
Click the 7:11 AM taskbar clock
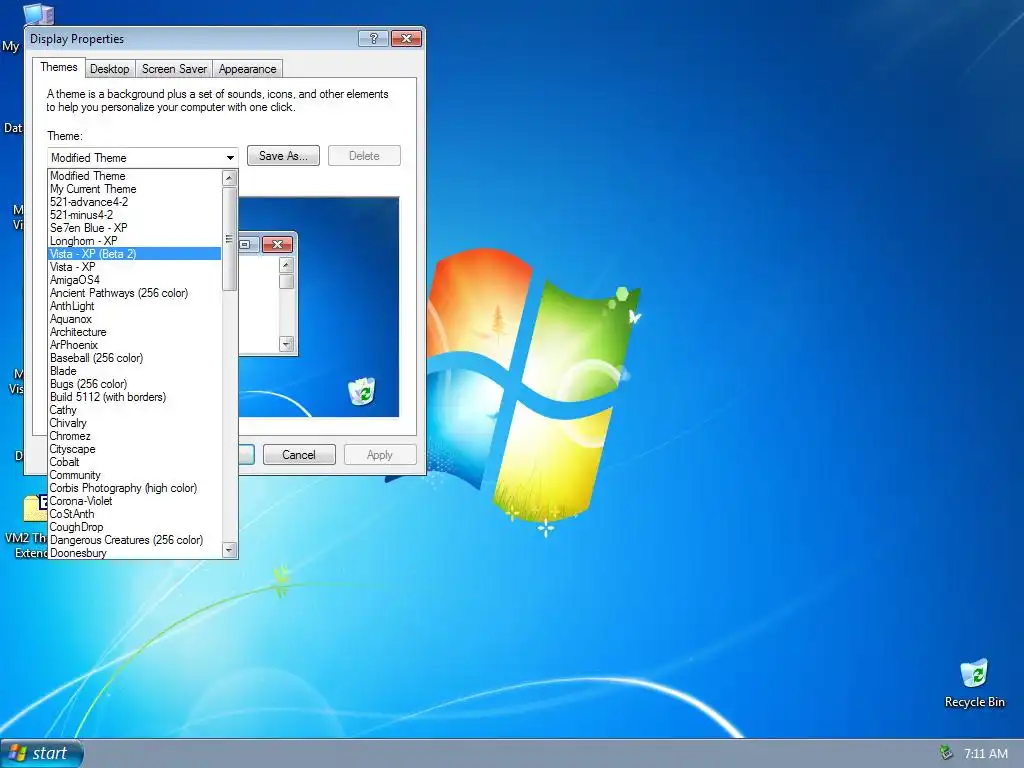(985, 754)
